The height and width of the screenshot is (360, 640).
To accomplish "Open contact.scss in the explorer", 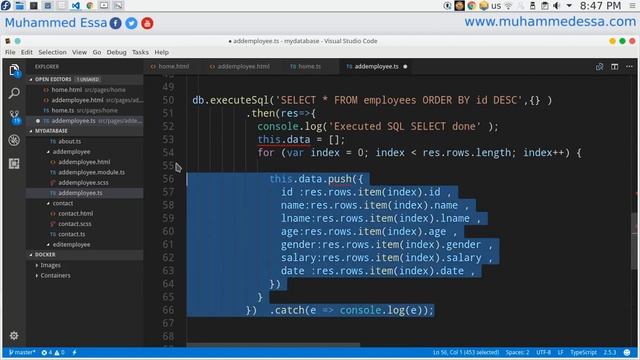I will point(75,224).
